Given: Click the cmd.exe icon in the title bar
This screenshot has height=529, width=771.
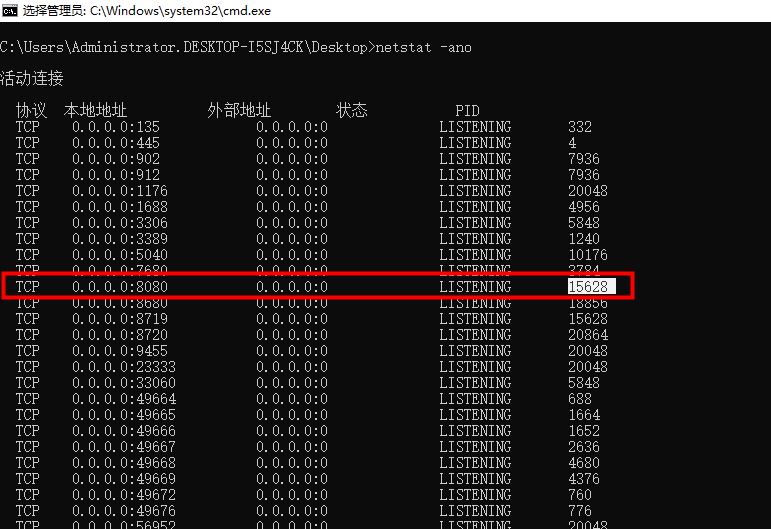Looking at the screenshot, I should pyautogui.click(x=9, y=10).
